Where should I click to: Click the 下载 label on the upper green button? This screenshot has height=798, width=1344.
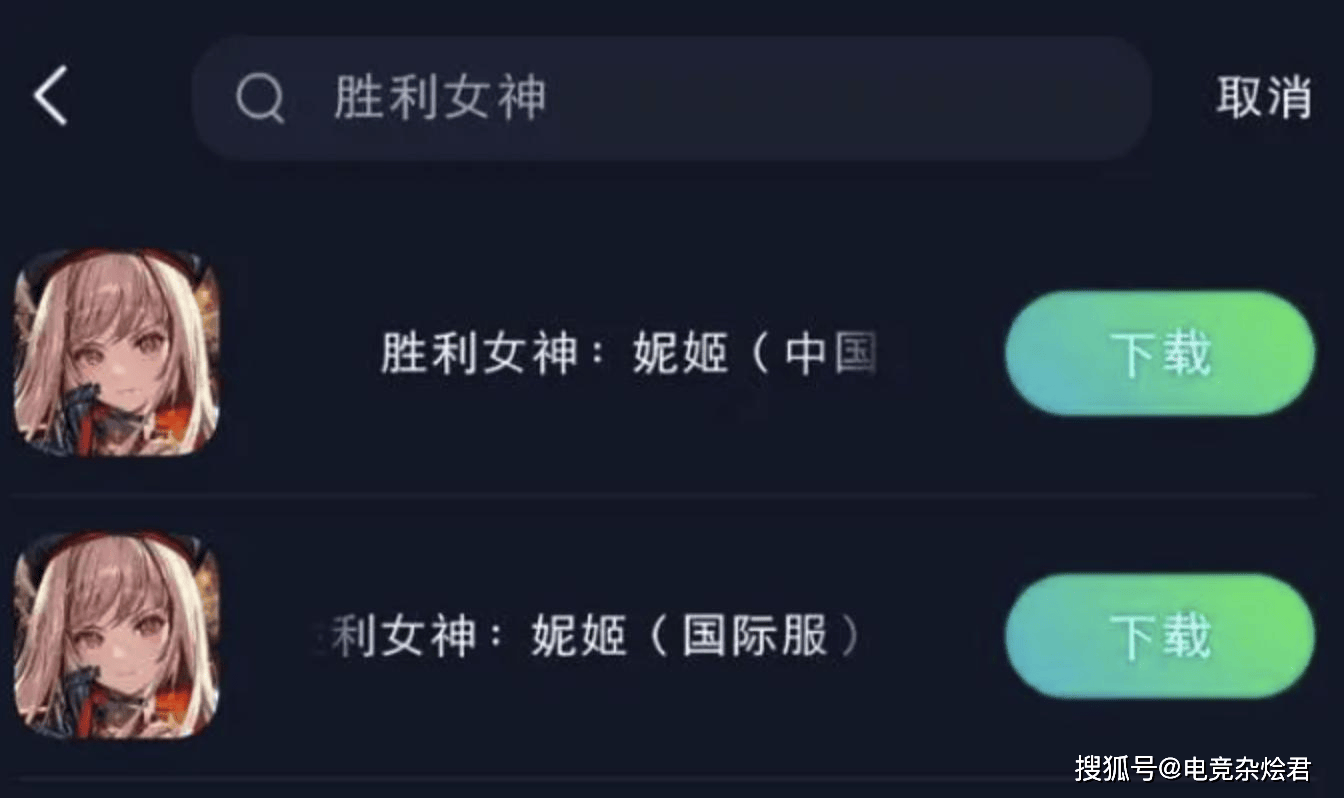click(1160, 354)
